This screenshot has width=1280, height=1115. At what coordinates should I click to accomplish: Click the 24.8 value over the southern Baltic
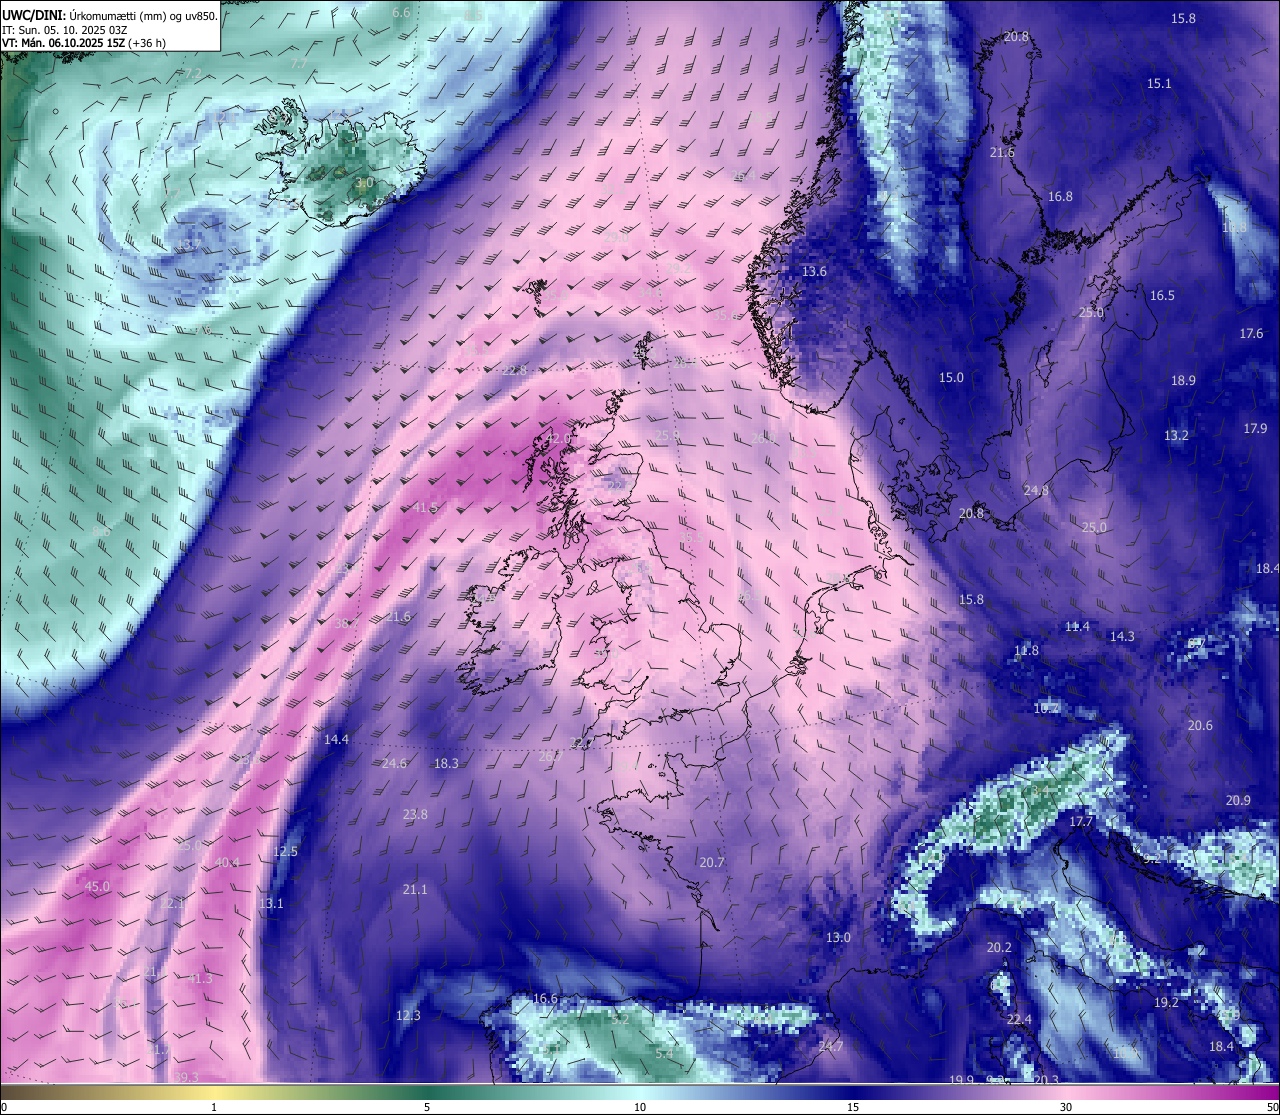[x=1036, y=491]
